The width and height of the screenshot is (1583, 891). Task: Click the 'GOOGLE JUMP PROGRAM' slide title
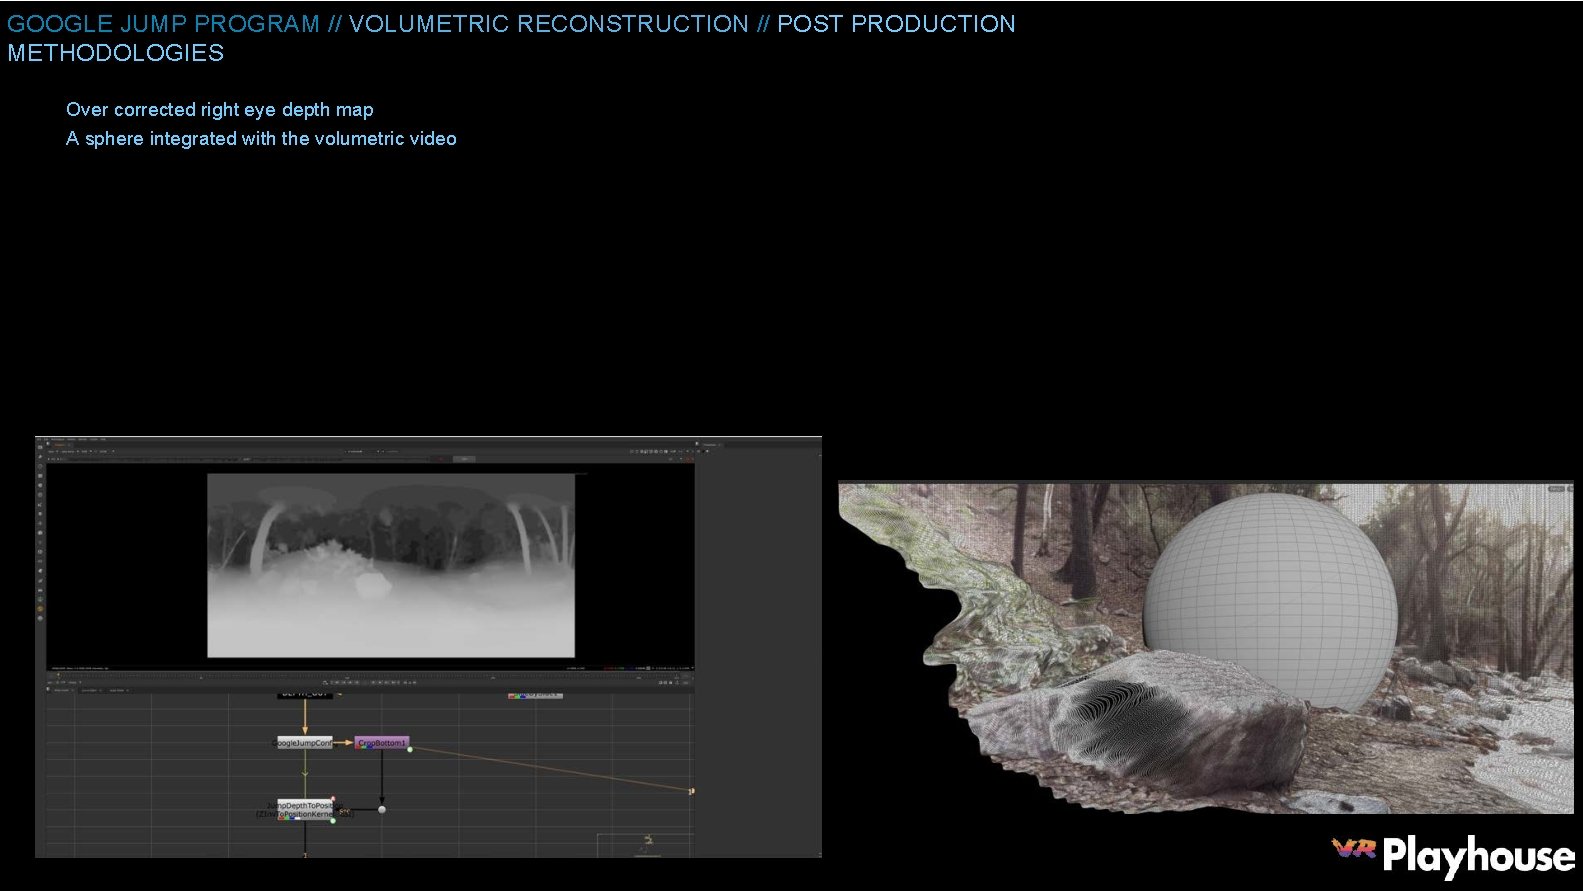[163, 24]
